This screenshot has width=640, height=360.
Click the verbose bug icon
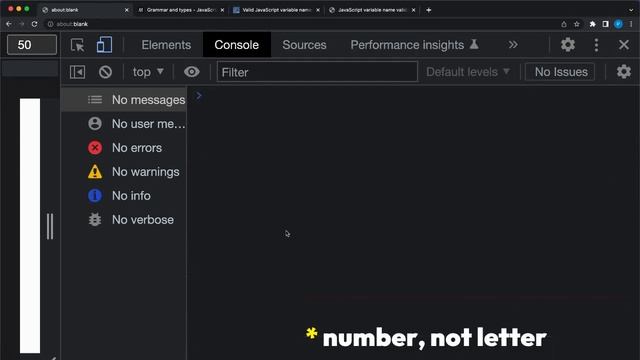pyautogui.click(x=95, y=220)
